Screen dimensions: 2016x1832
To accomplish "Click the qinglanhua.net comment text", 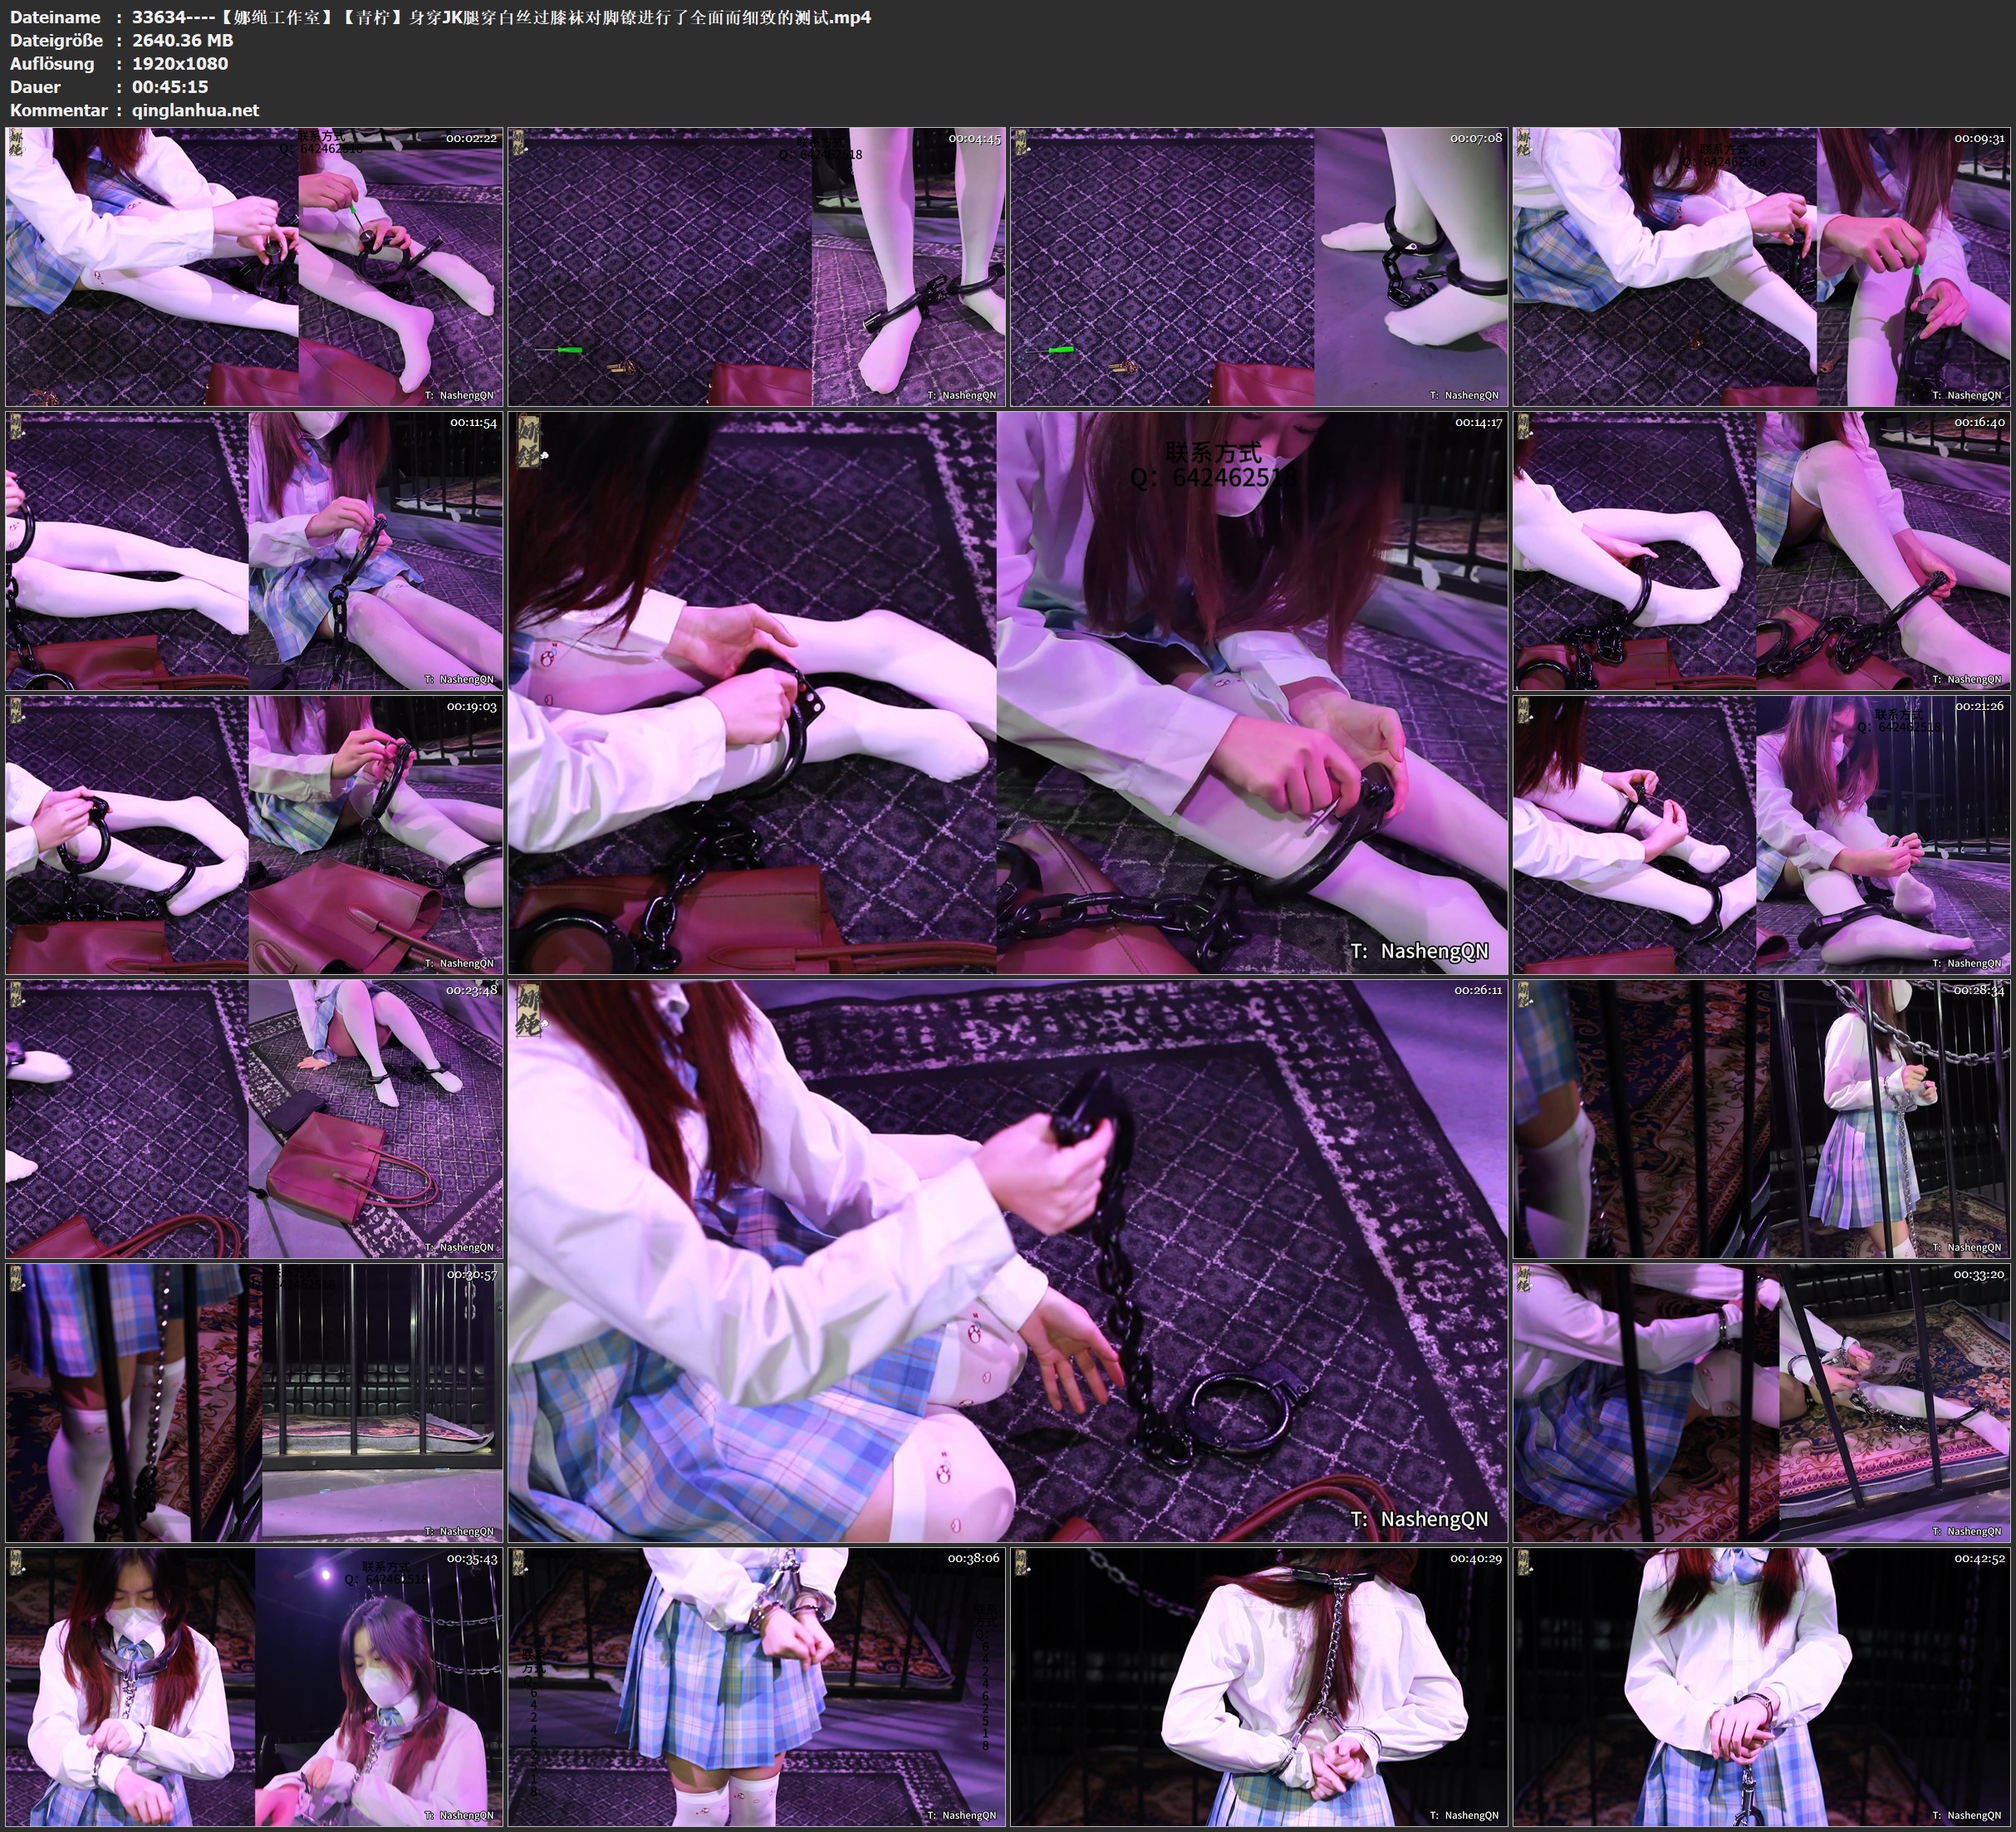I will point(196,110).
